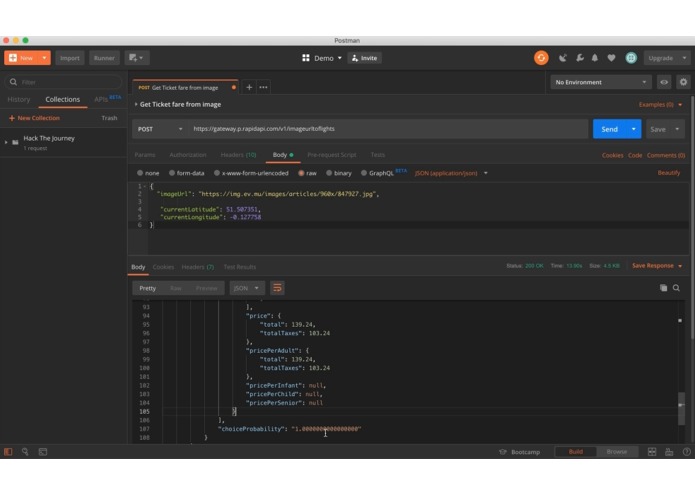Copy the response to clipboard

(663, 288)
